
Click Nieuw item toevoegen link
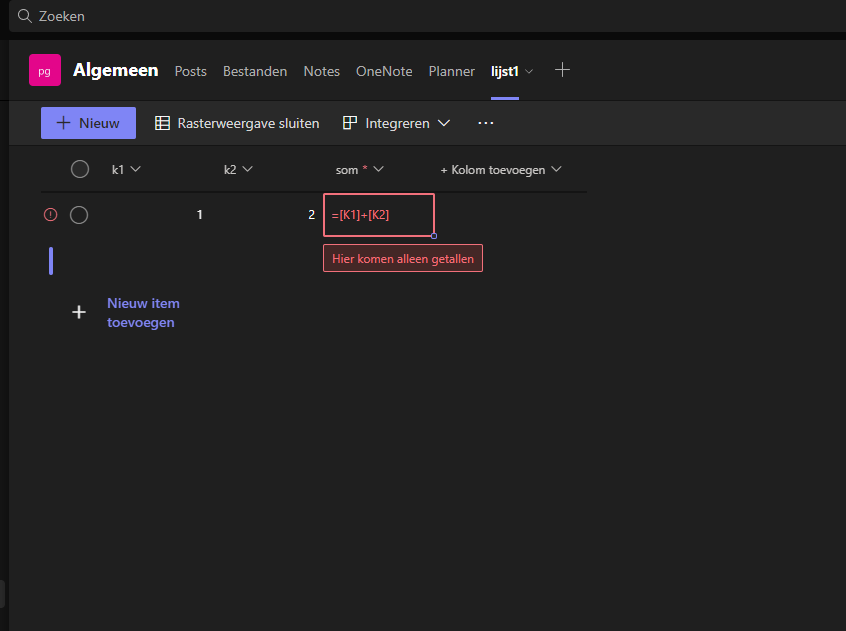(x=143, y=313)
